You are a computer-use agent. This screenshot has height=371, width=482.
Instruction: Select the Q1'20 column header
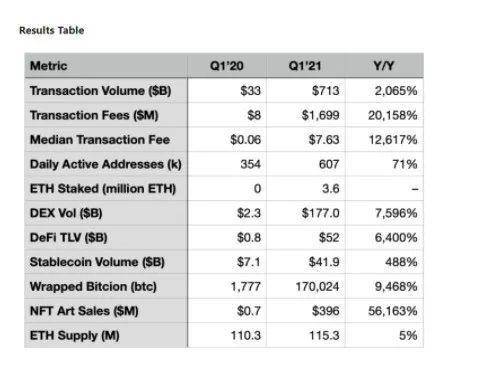pyautogui.click(x=227, y=66)
